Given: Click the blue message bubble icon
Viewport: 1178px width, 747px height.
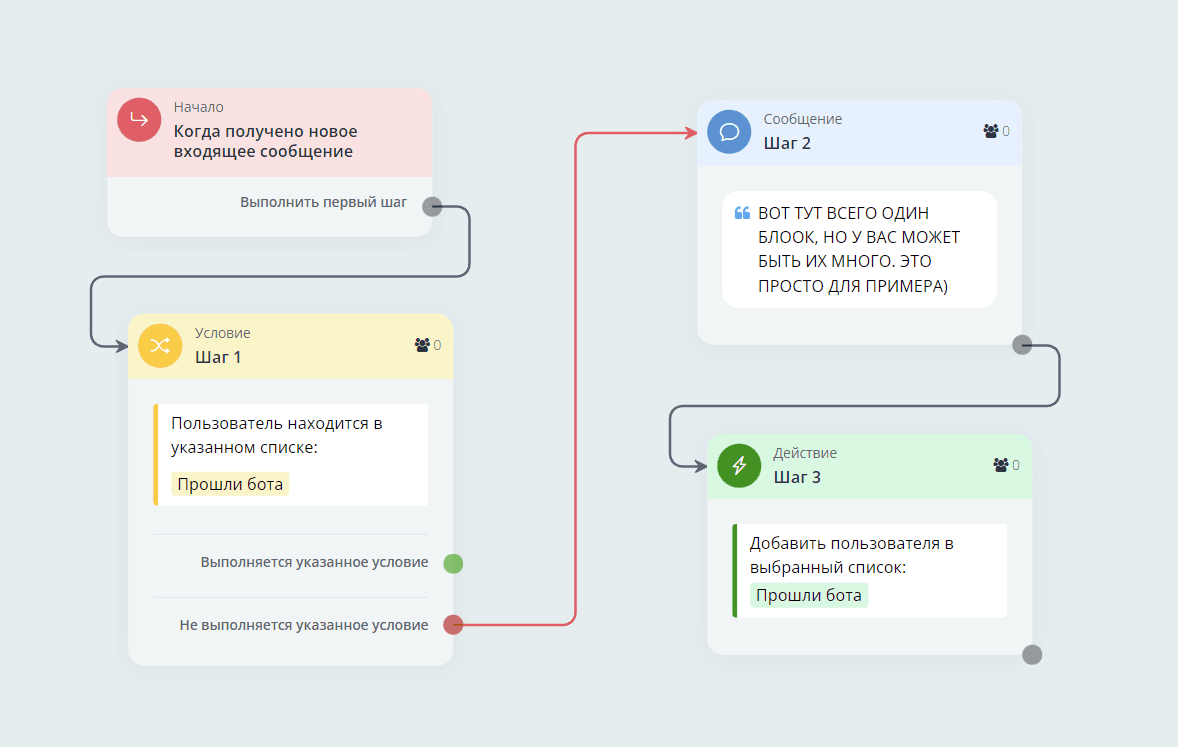Looking at the screenshot, I should pyautogui.click(x=728, y=131).
